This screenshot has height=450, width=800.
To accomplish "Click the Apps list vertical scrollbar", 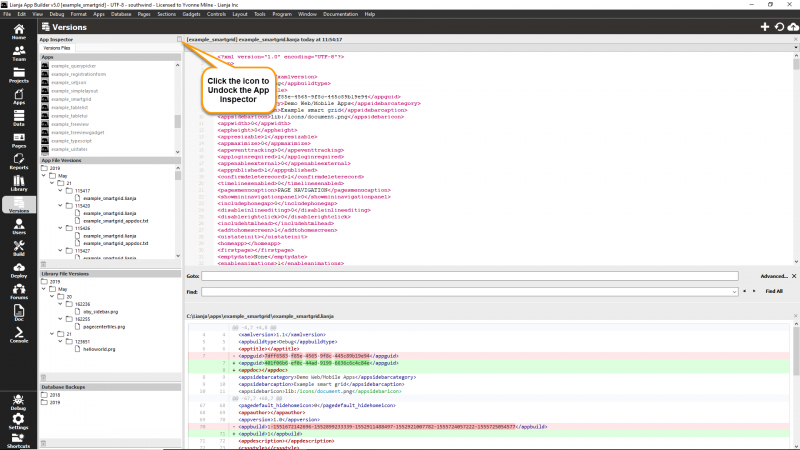I will pos(178,108).
